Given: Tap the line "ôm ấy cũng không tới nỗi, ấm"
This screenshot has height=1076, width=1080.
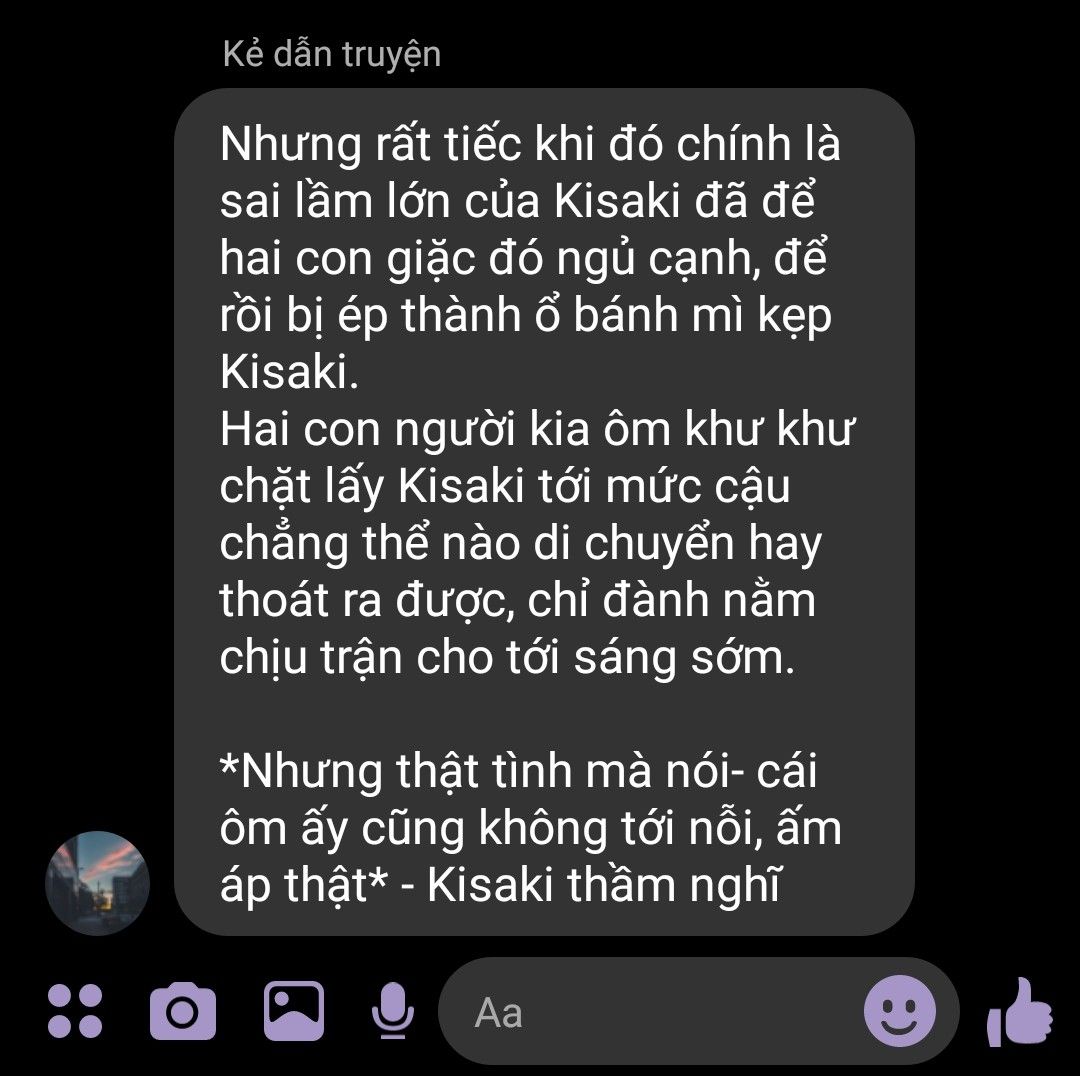Looking at the screenshot, I should (x=530, y=829).
